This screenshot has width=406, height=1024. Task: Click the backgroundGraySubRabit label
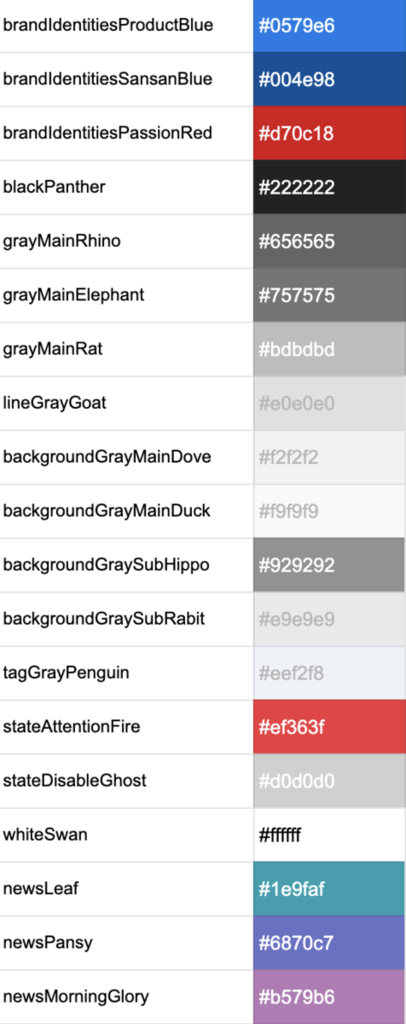click(x=104, y=618)
